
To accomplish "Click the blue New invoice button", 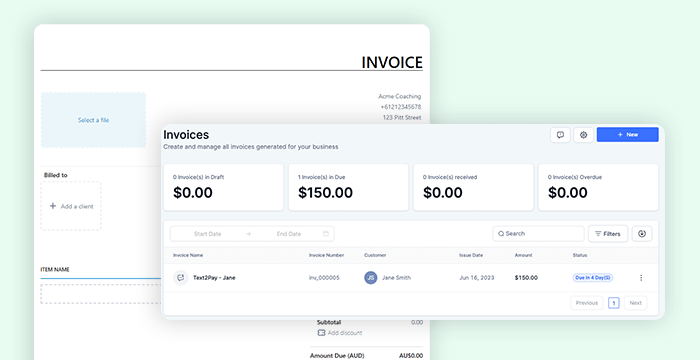I will pyautogui.click(x=627, y=134).
